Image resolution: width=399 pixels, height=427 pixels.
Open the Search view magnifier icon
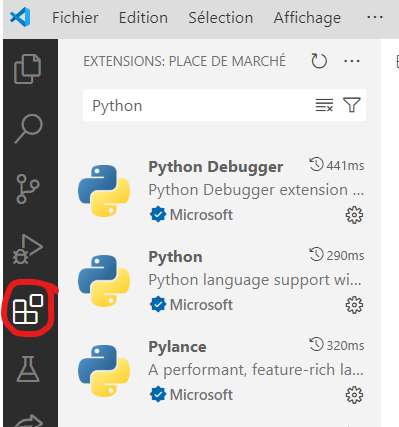coord(29,129)
